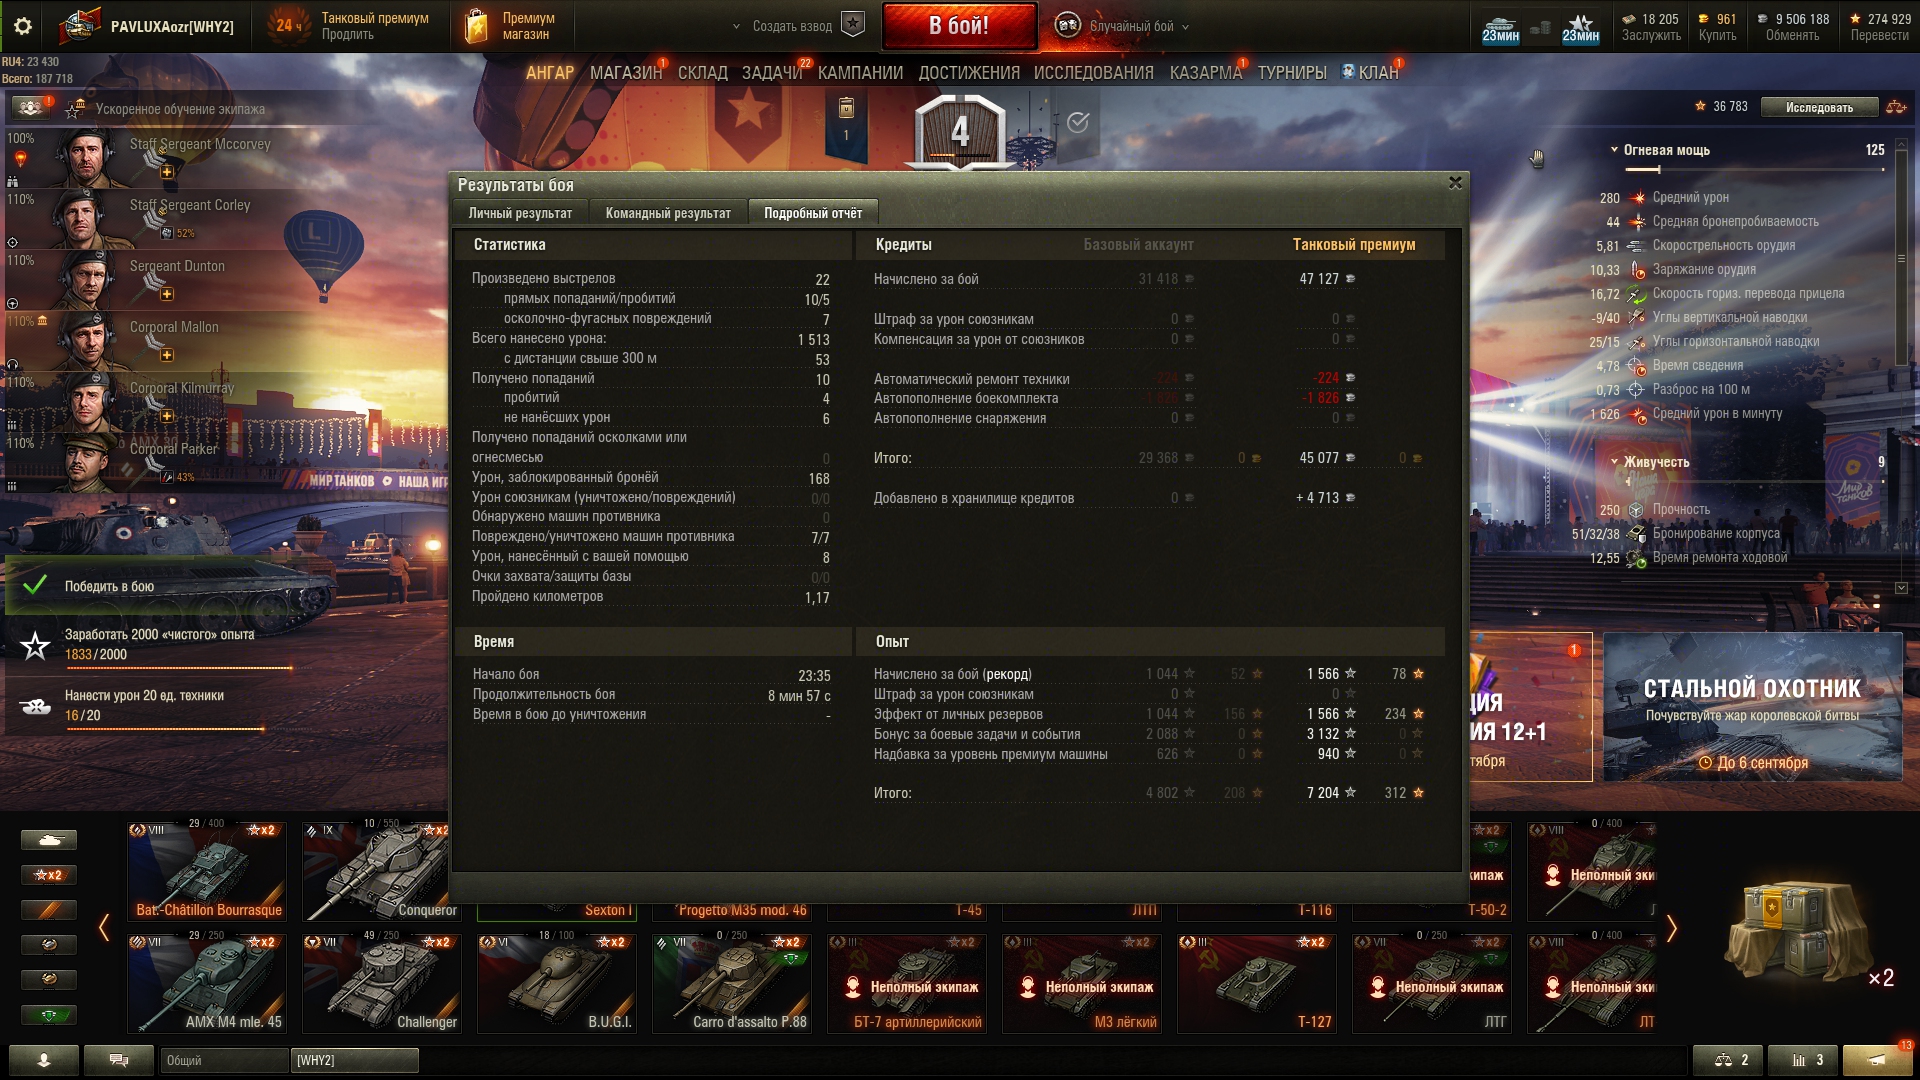Image resolution: width=1920 pixels, height=1080 pixels.
Task: Open the Случайный бой mode dropdown
Action: 1123,26
